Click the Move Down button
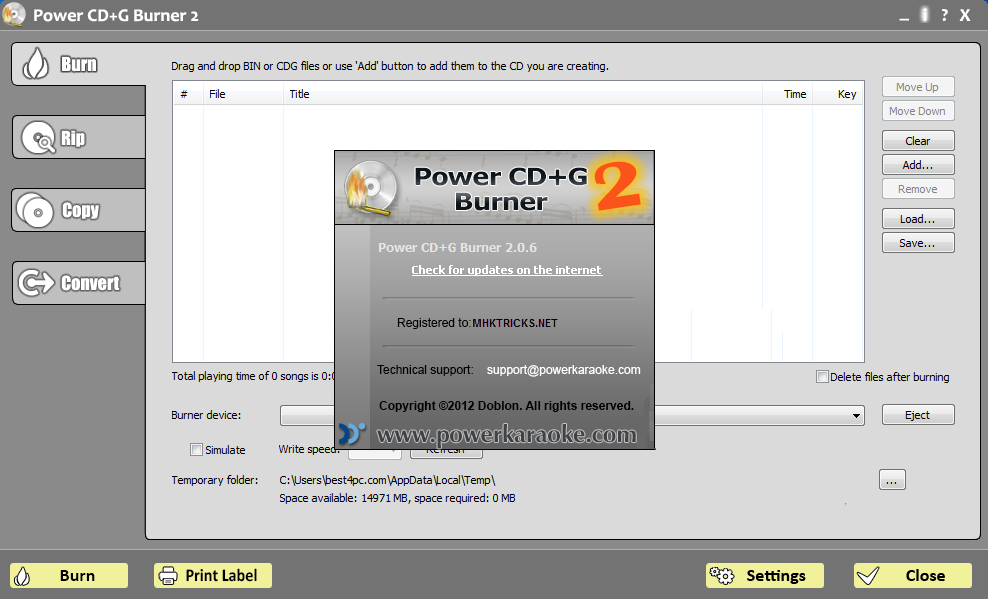 pos(918,111)
